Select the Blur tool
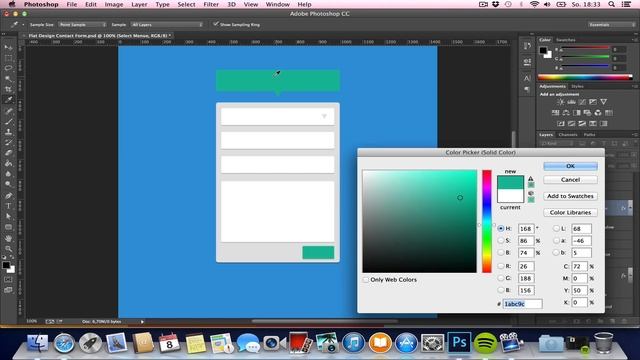 point(8,174)
